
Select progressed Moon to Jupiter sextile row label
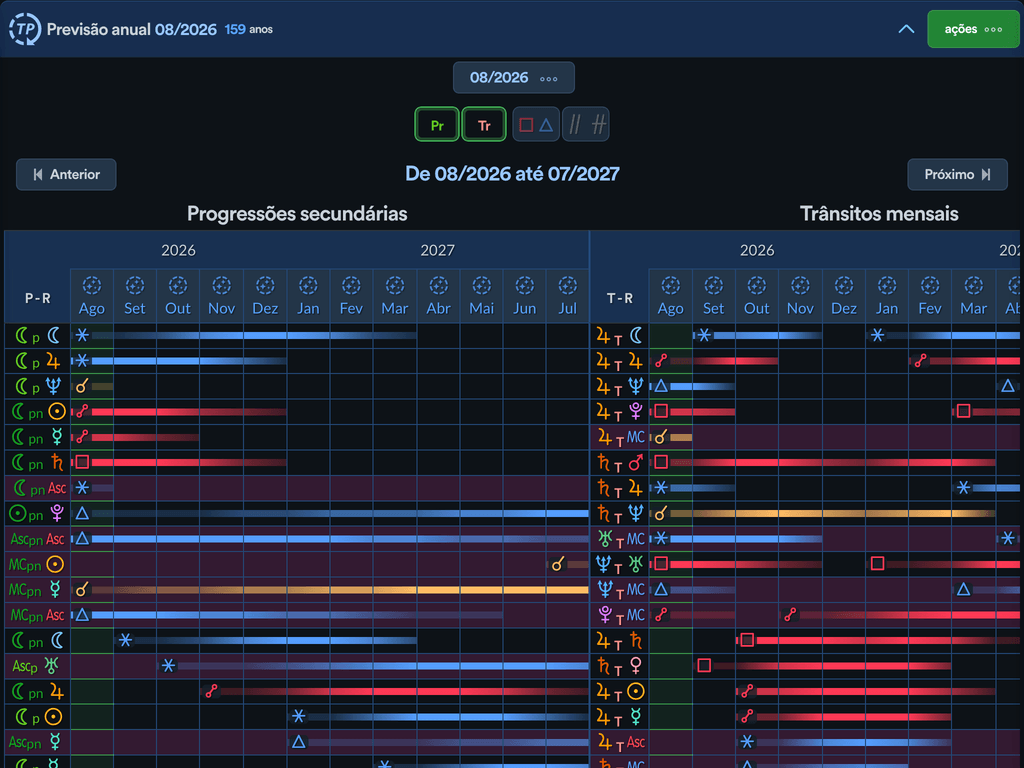pyautogui.click(x=38, y=360)
